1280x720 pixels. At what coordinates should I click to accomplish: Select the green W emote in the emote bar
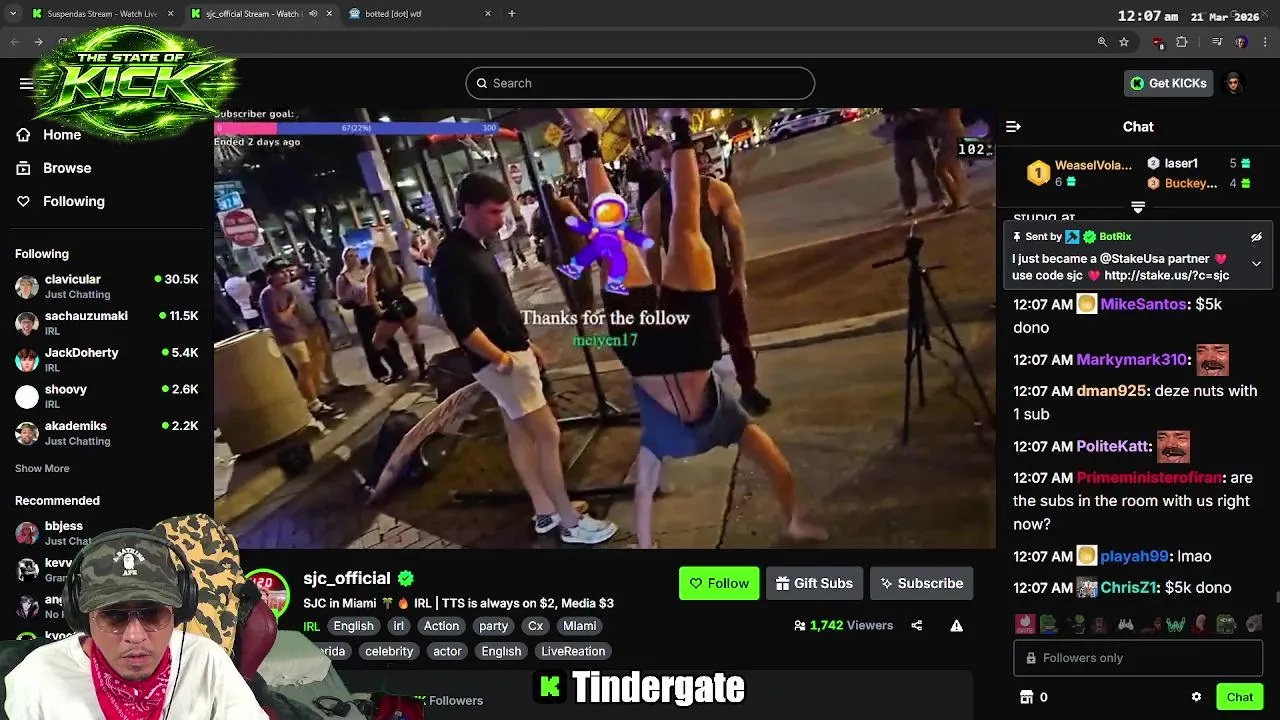coord(1175,624)
